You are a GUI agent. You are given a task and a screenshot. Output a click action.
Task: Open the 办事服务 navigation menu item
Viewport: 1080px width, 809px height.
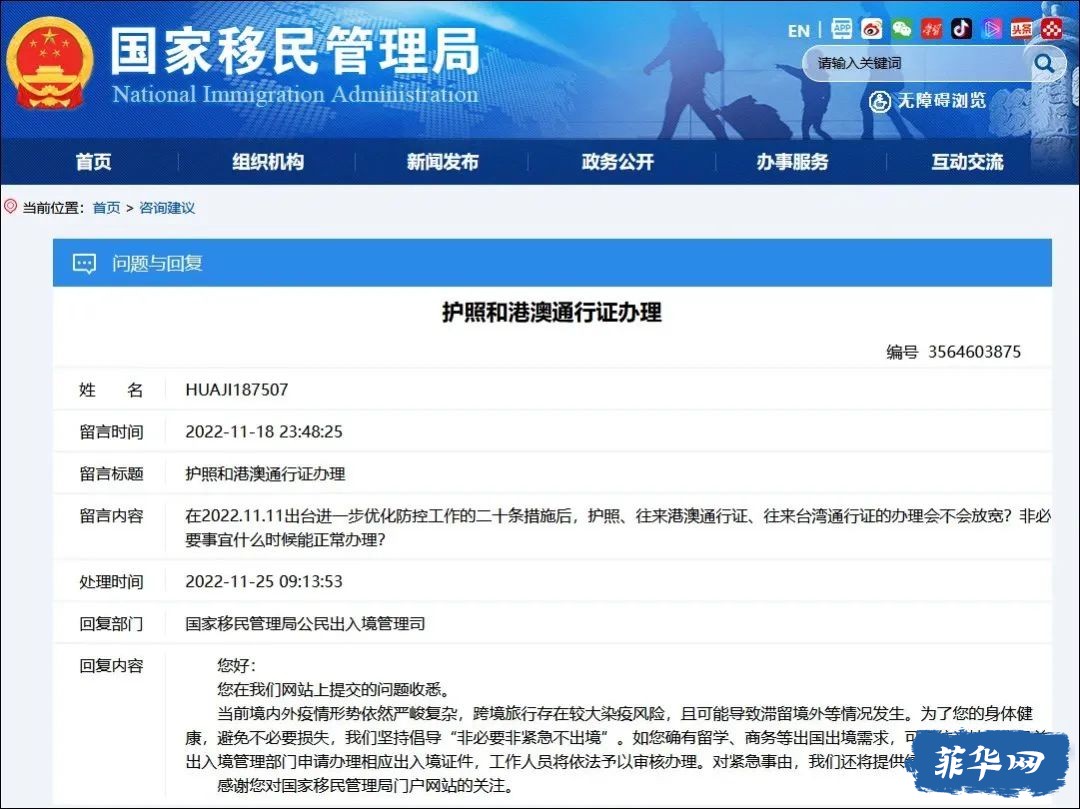(792, 162)
